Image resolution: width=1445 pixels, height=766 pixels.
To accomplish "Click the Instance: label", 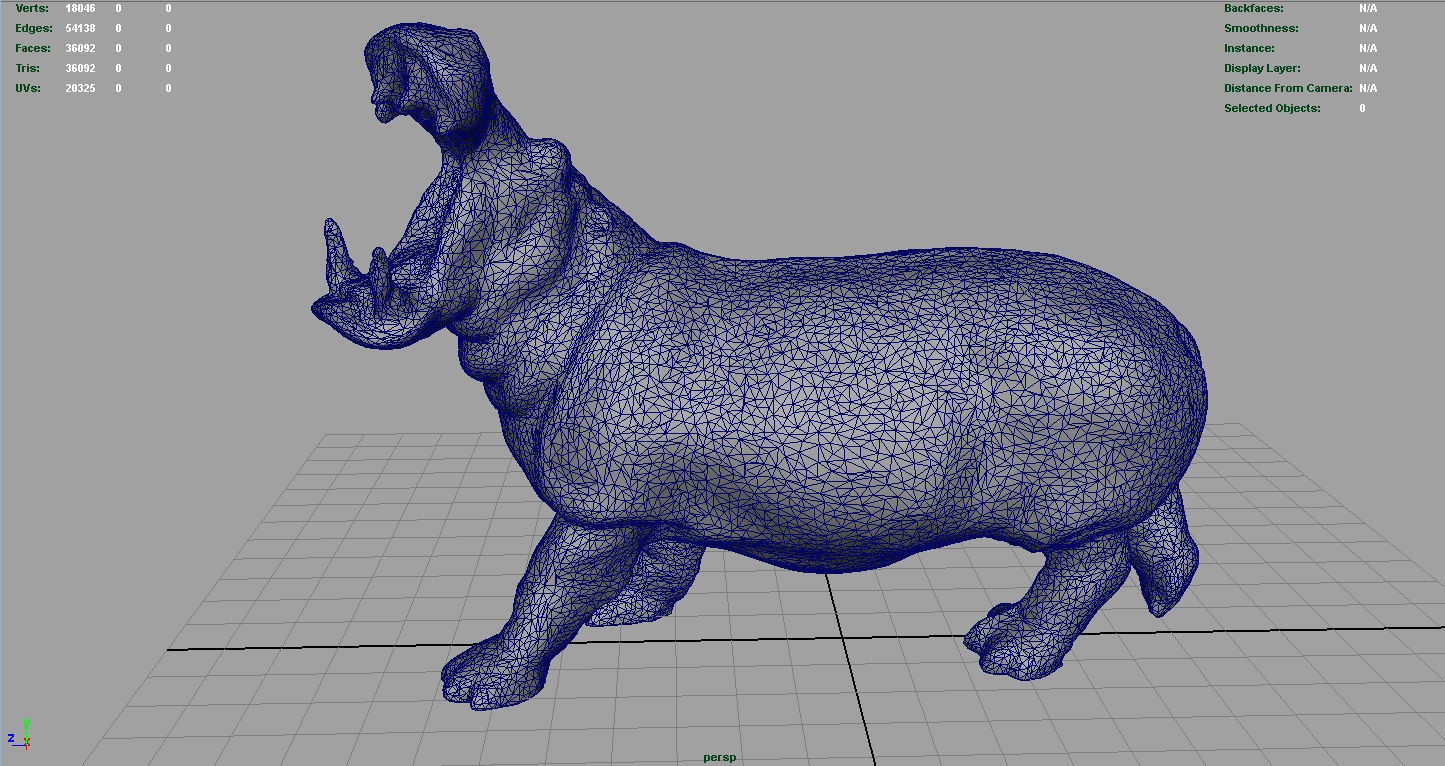I will point(1249,48).
